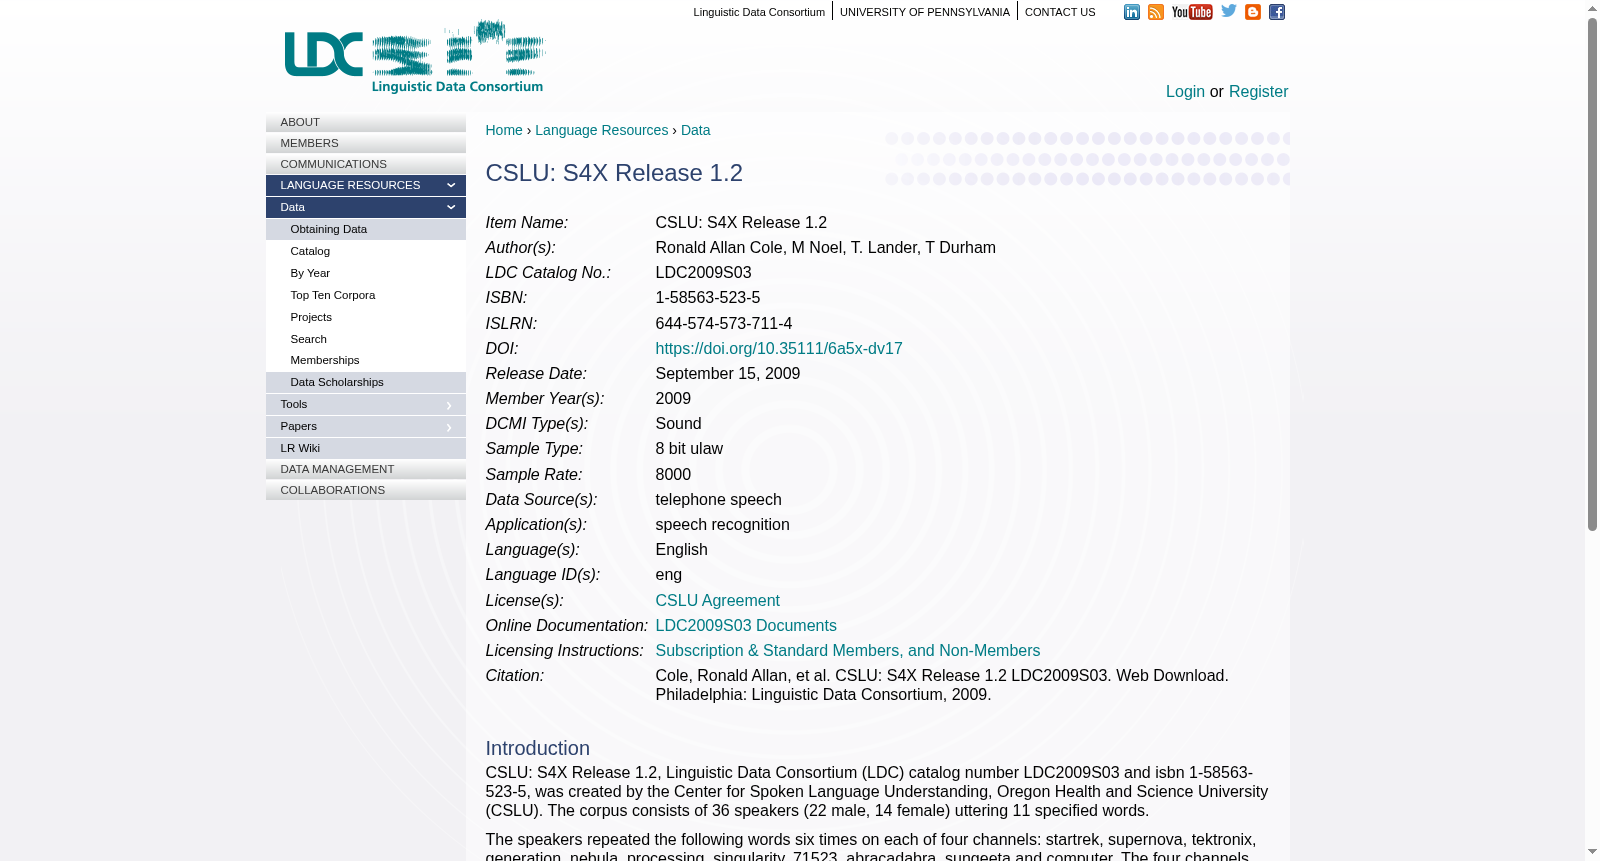Screen dimensions: 1600x861
Task: Click the LDC Linguistic Data Consortium logo
Action: pos(415,57)
